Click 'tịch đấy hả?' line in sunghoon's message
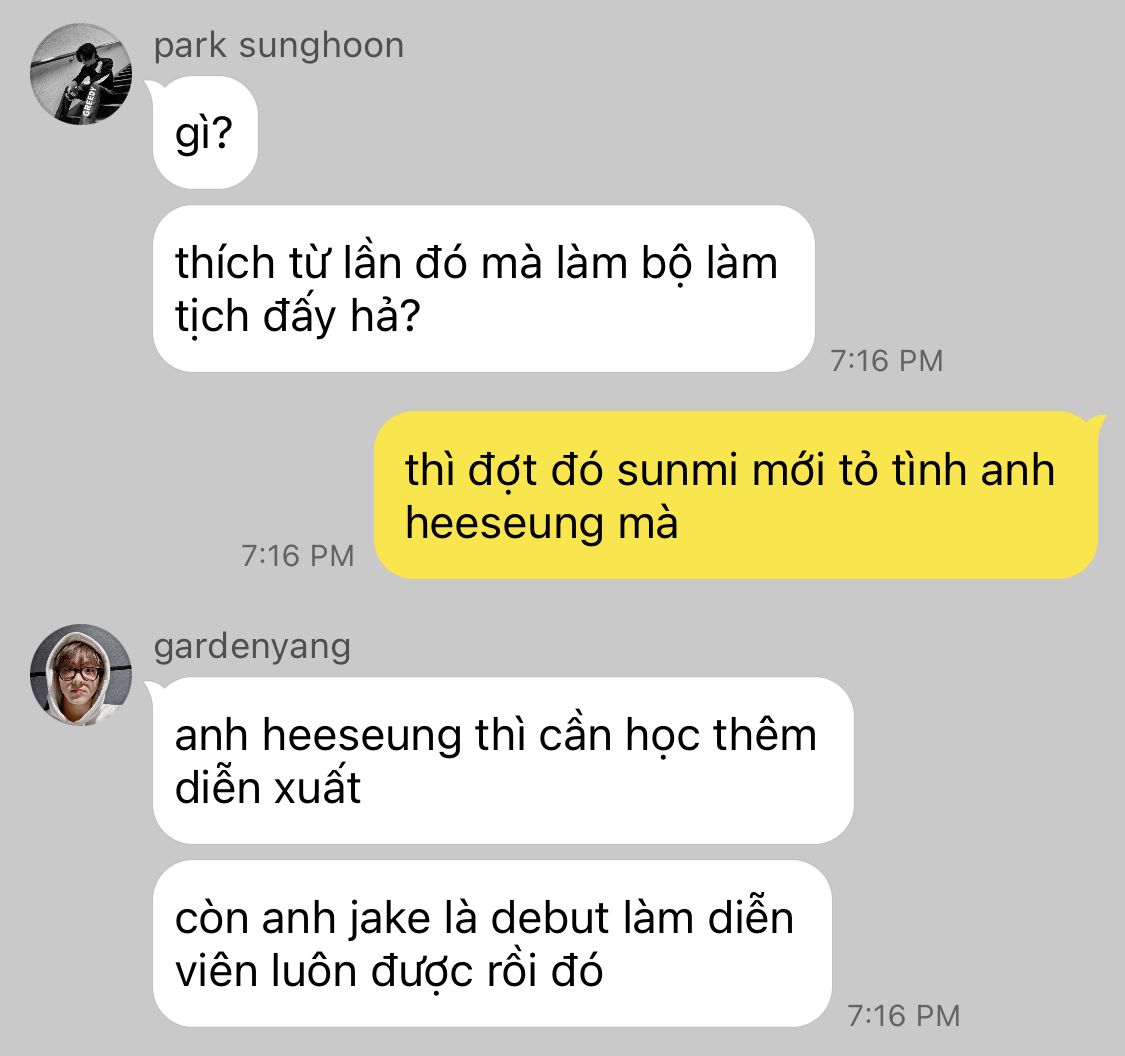Image resolution: width=1125 pixels, height=1056 pixels. (x=297, y=316)
